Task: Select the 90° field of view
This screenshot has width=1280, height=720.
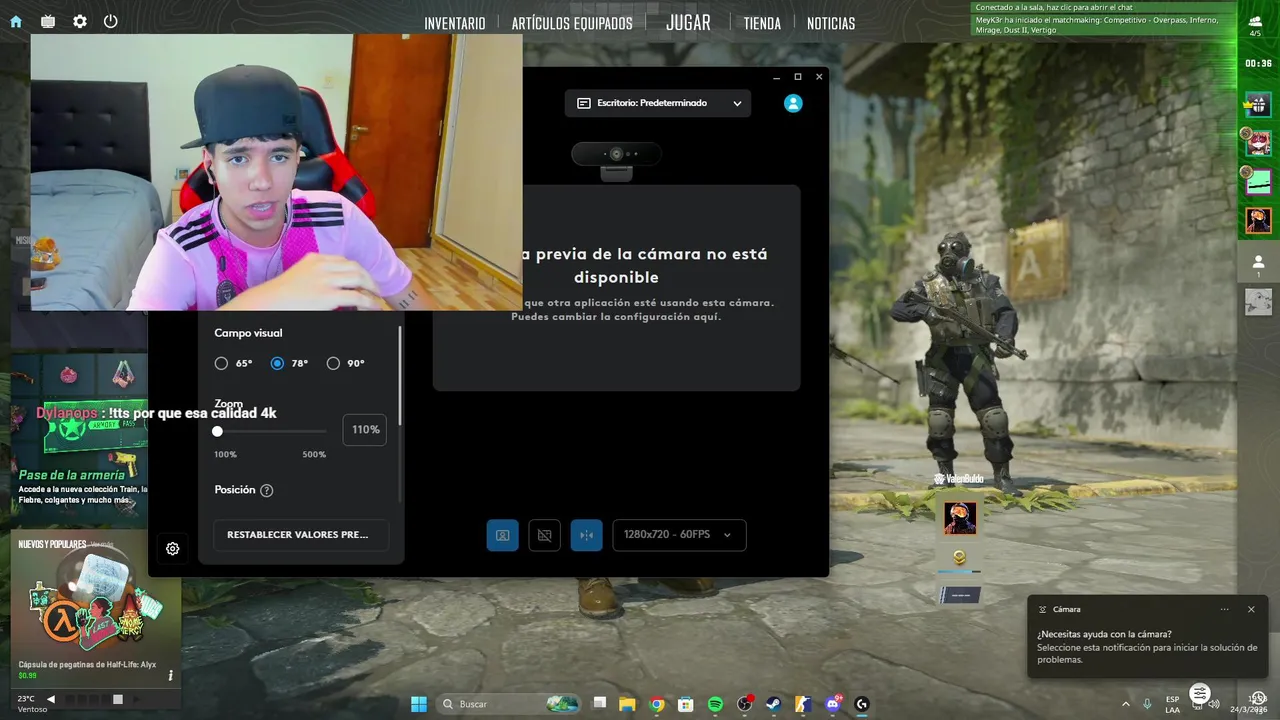Action: pos(333,363)
